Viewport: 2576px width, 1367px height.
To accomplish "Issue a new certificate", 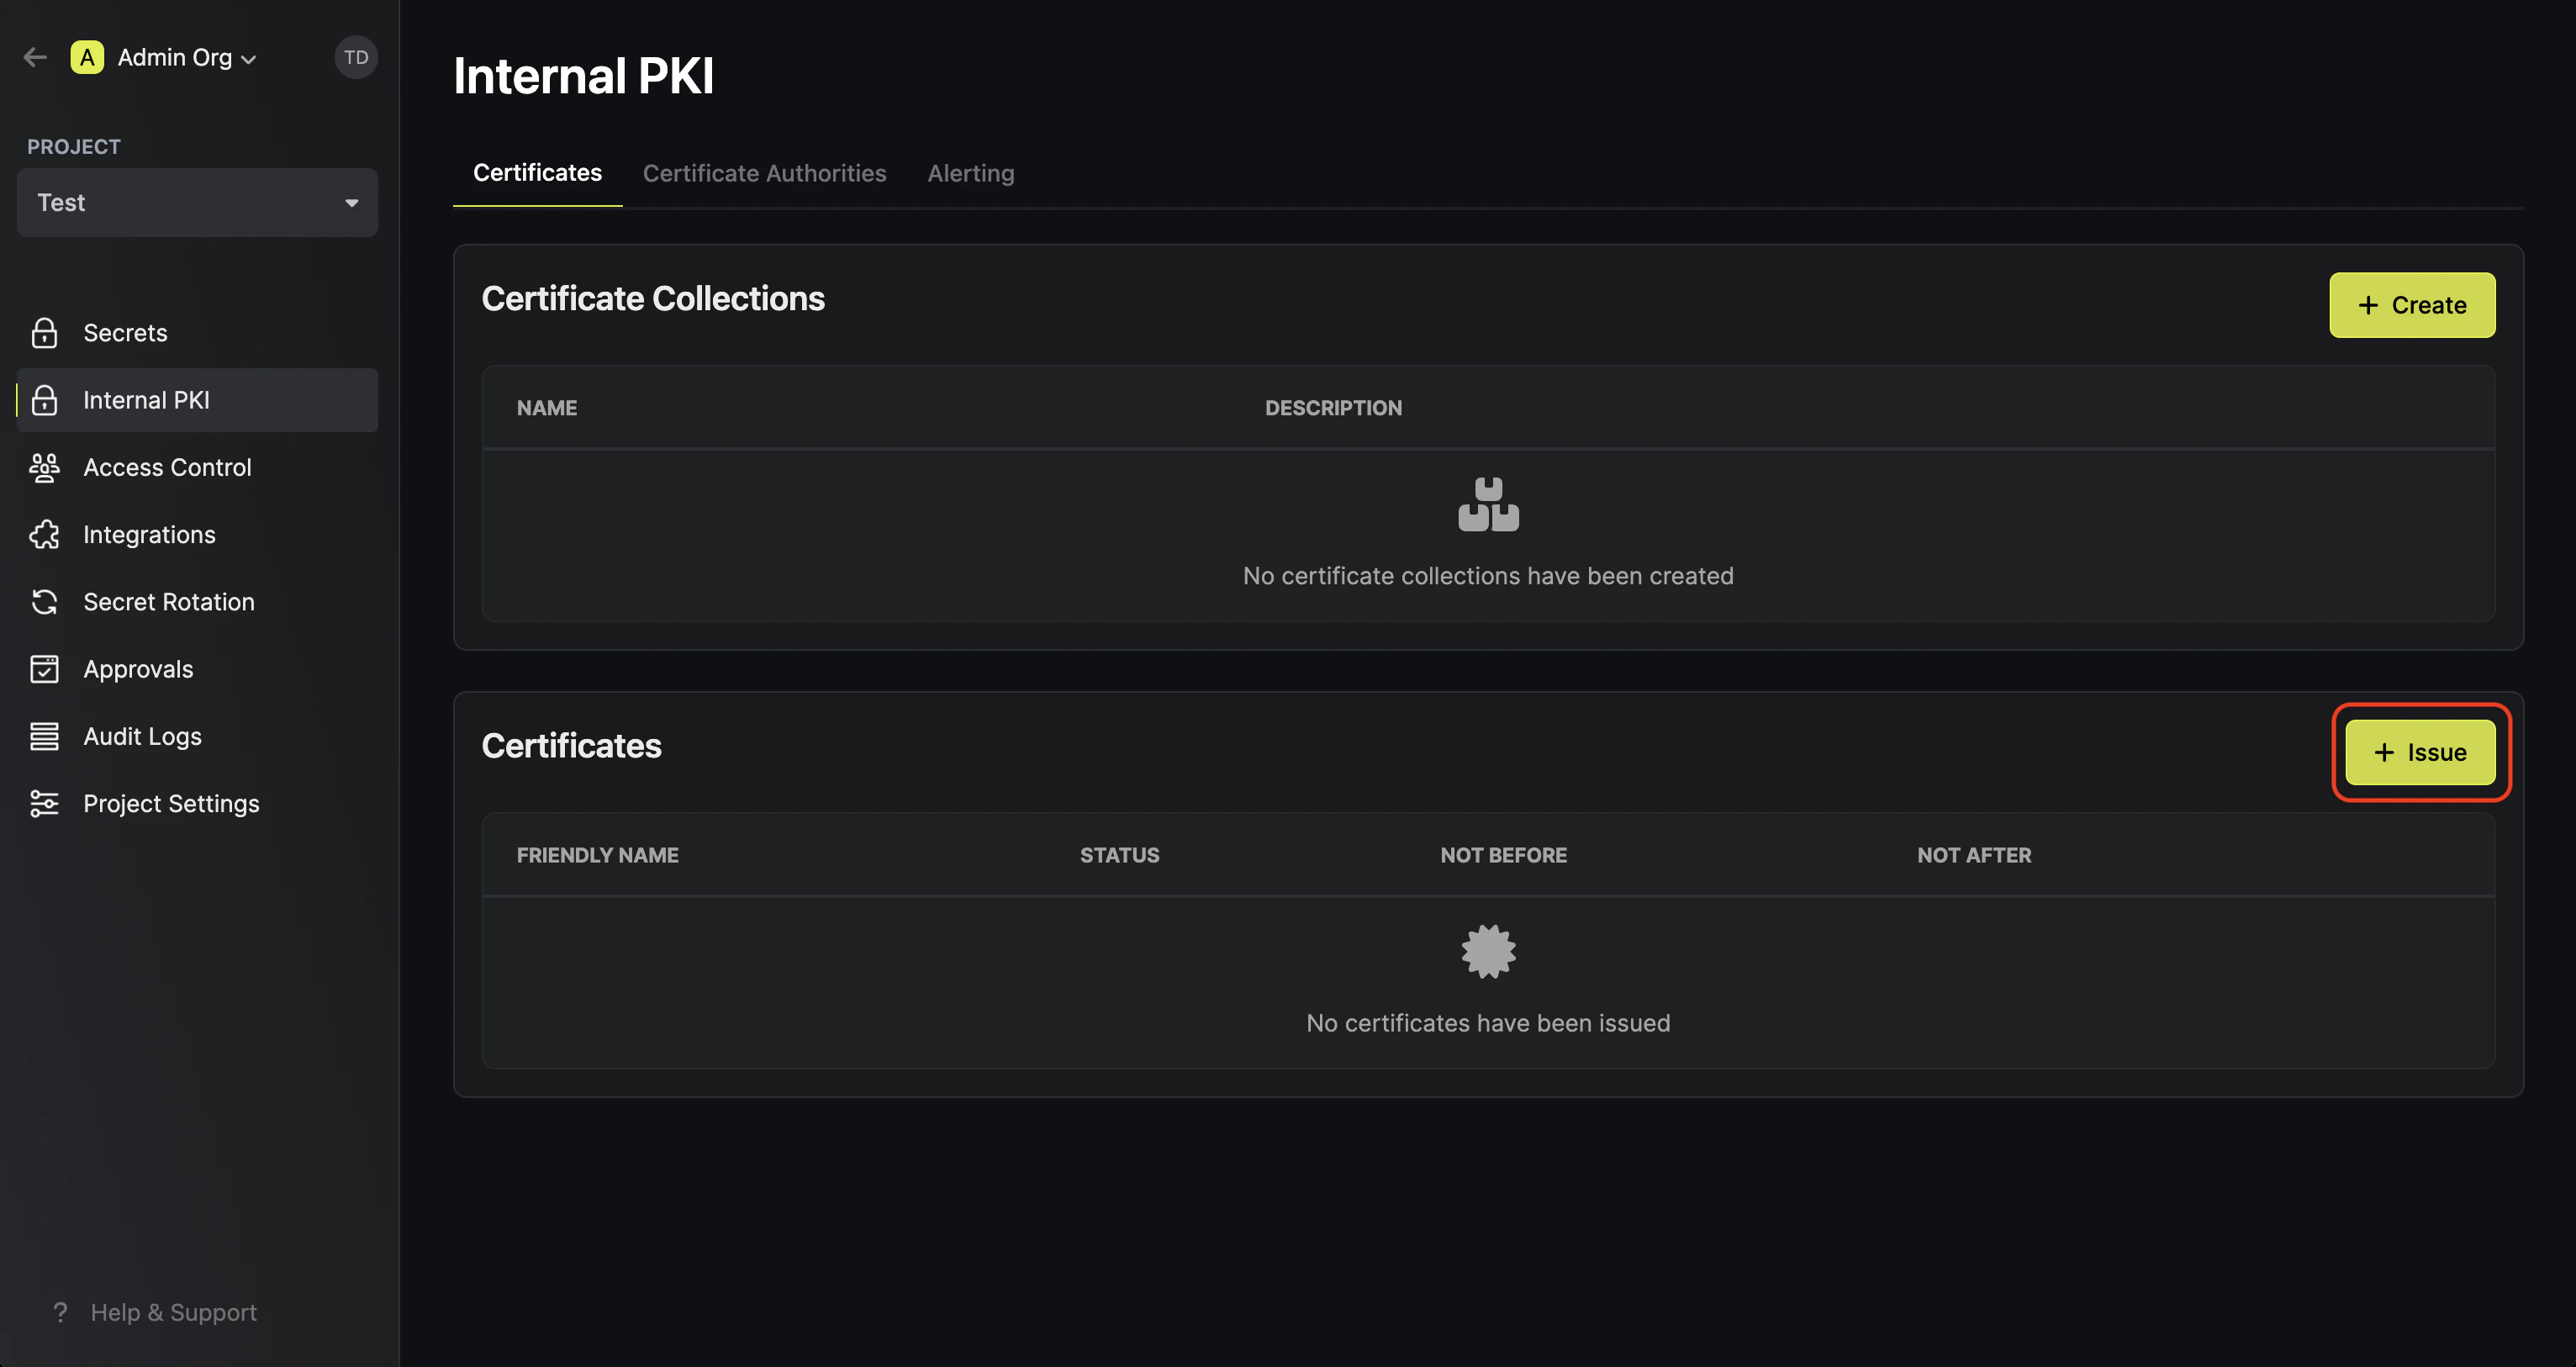I will (2420, 752).
